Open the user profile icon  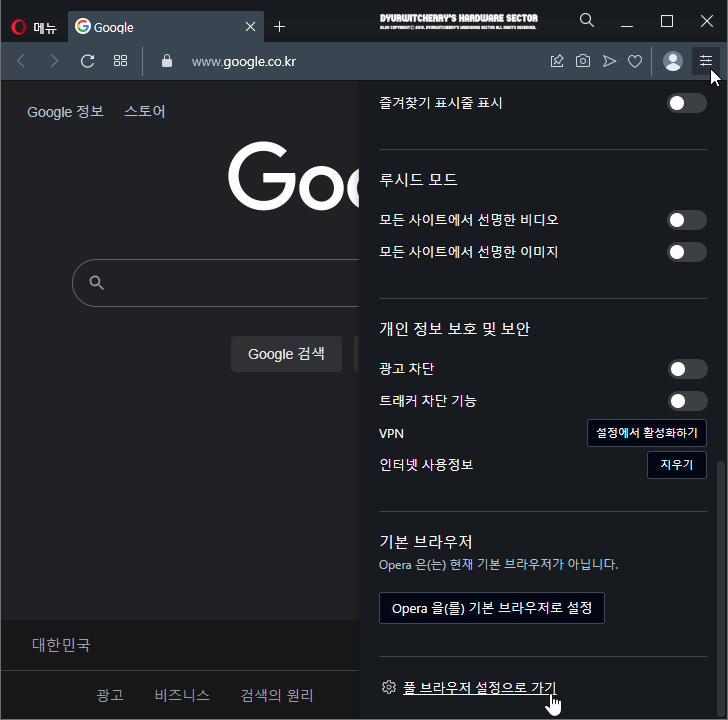tap(672, 61)
